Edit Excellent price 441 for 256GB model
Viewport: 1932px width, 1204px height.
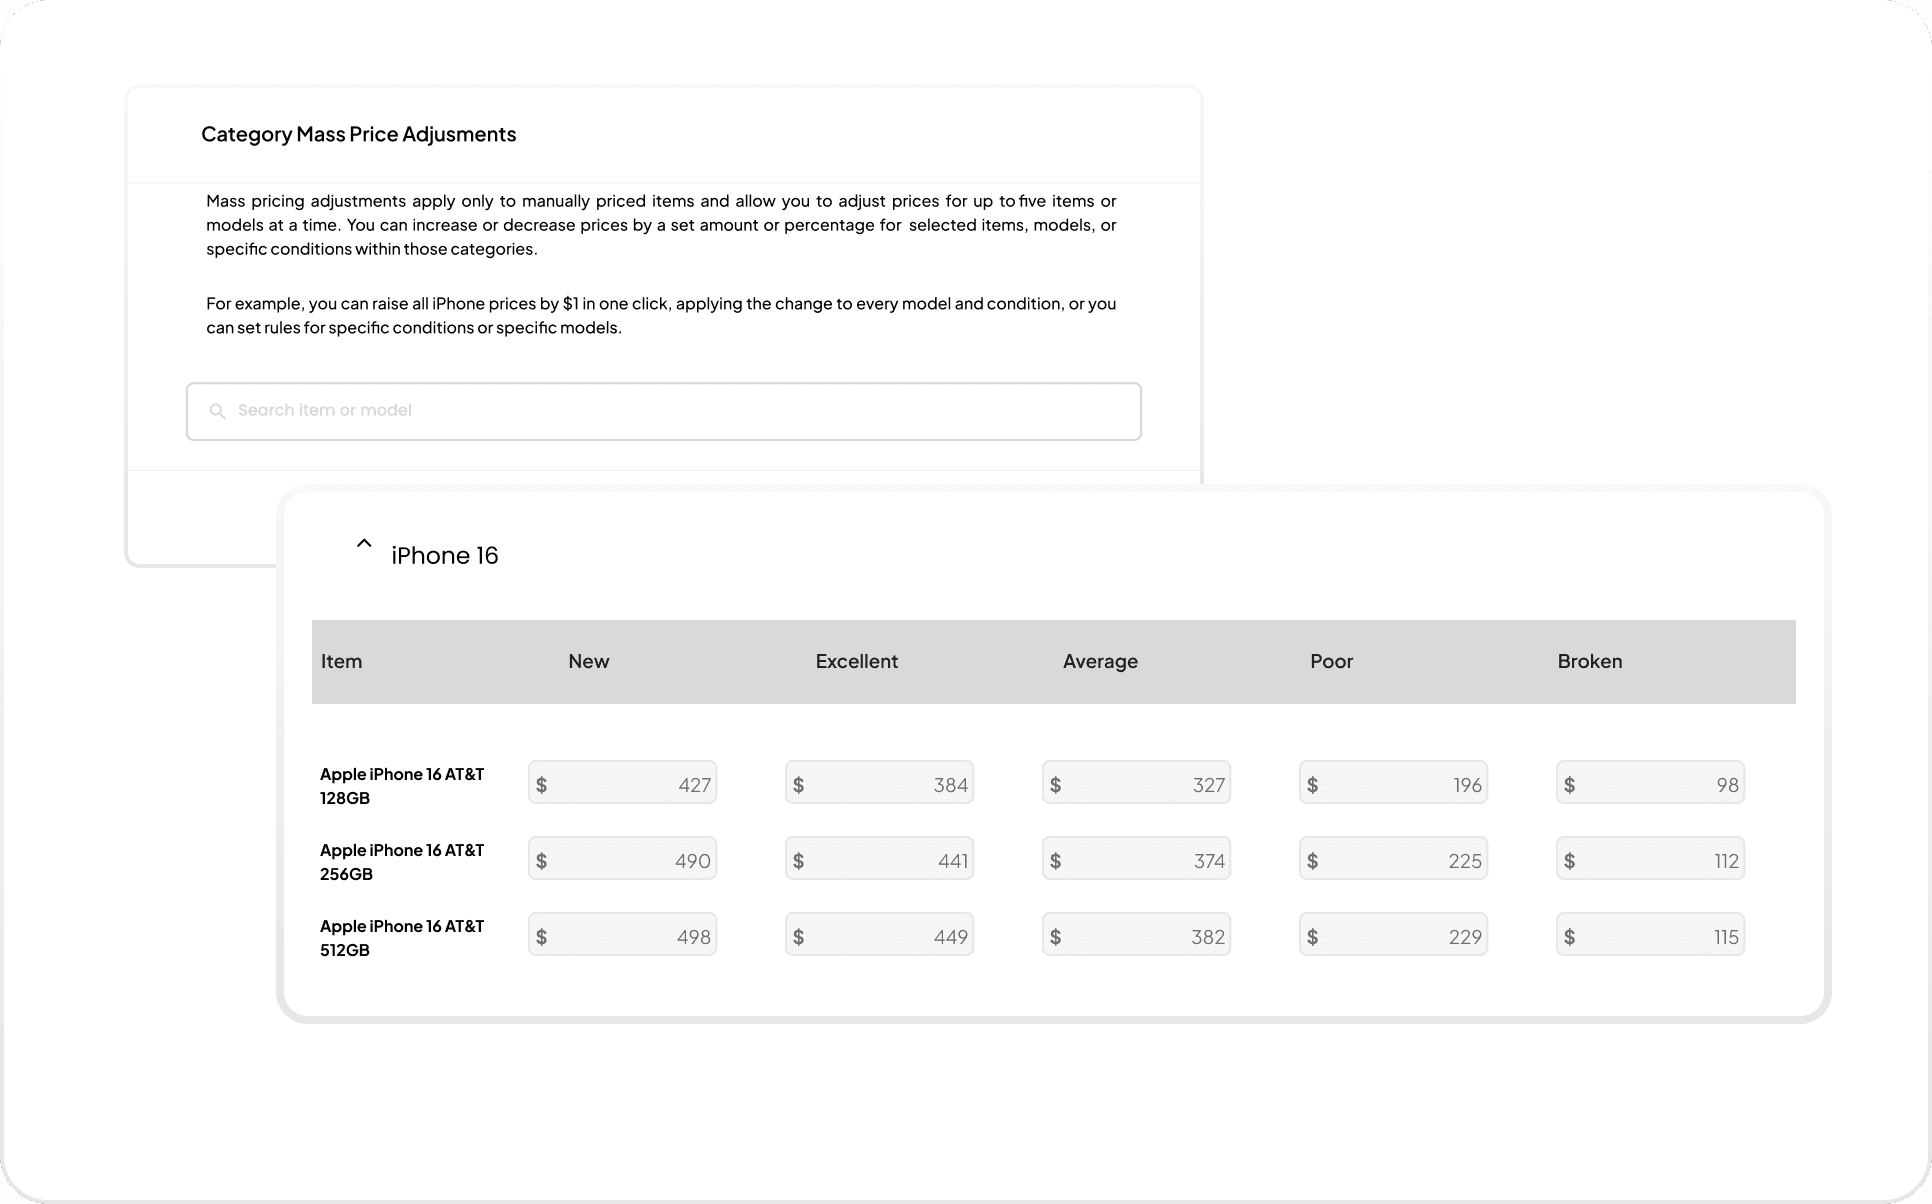click(880, 859)
